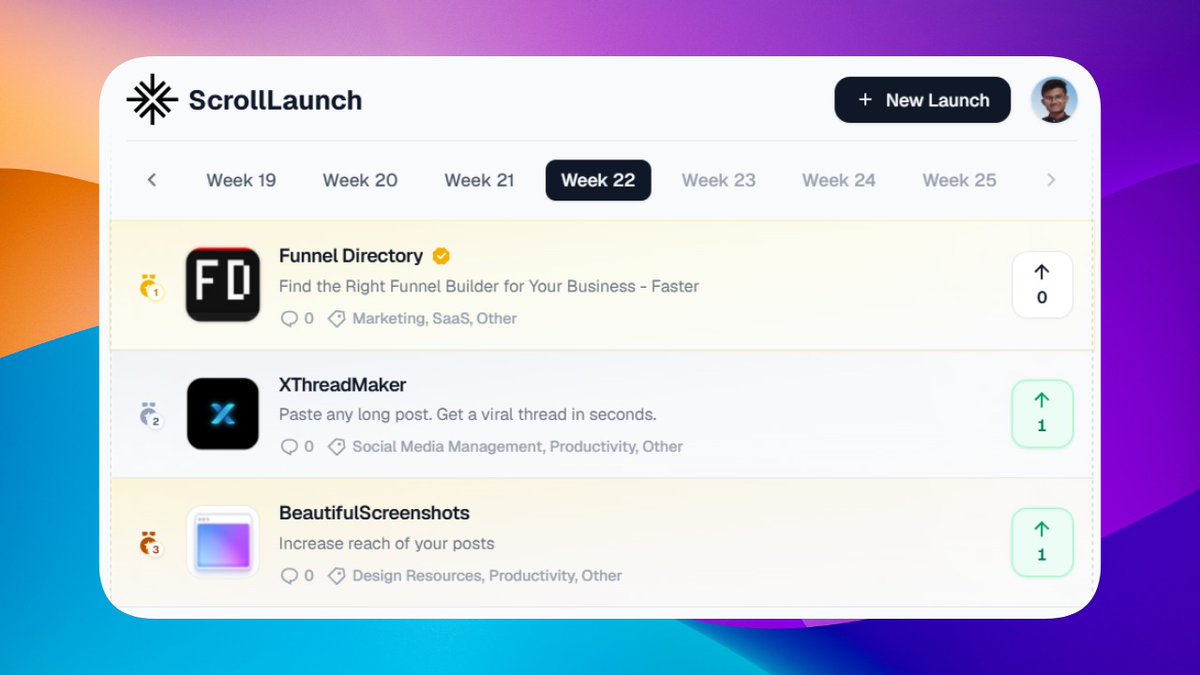Viewport: 1200px width, 675px height.
Task: Open the user profile avatar
Action: pyautogui.click(x=1054, y=100)
